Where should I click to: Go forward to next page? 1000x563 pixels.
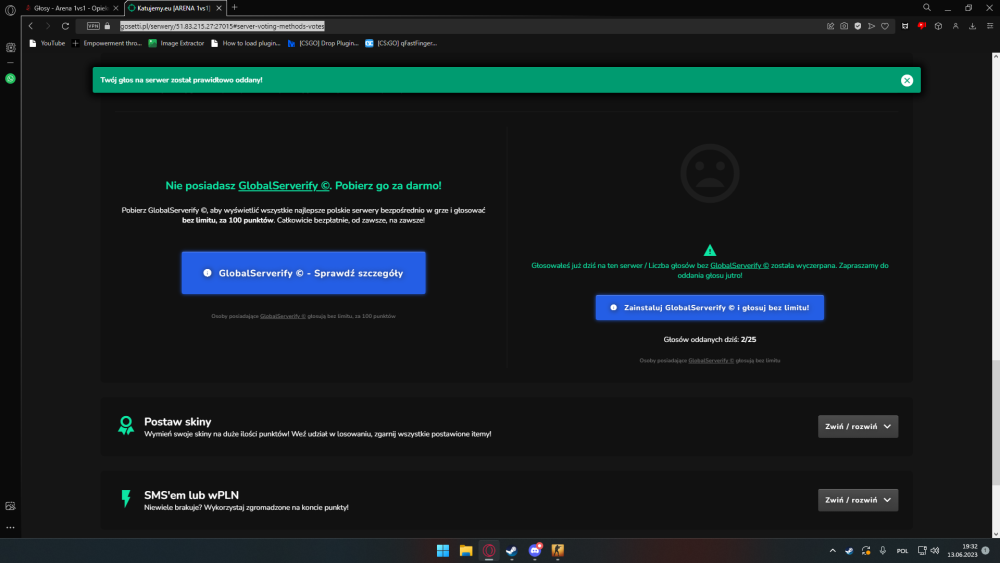click(48, 26)
